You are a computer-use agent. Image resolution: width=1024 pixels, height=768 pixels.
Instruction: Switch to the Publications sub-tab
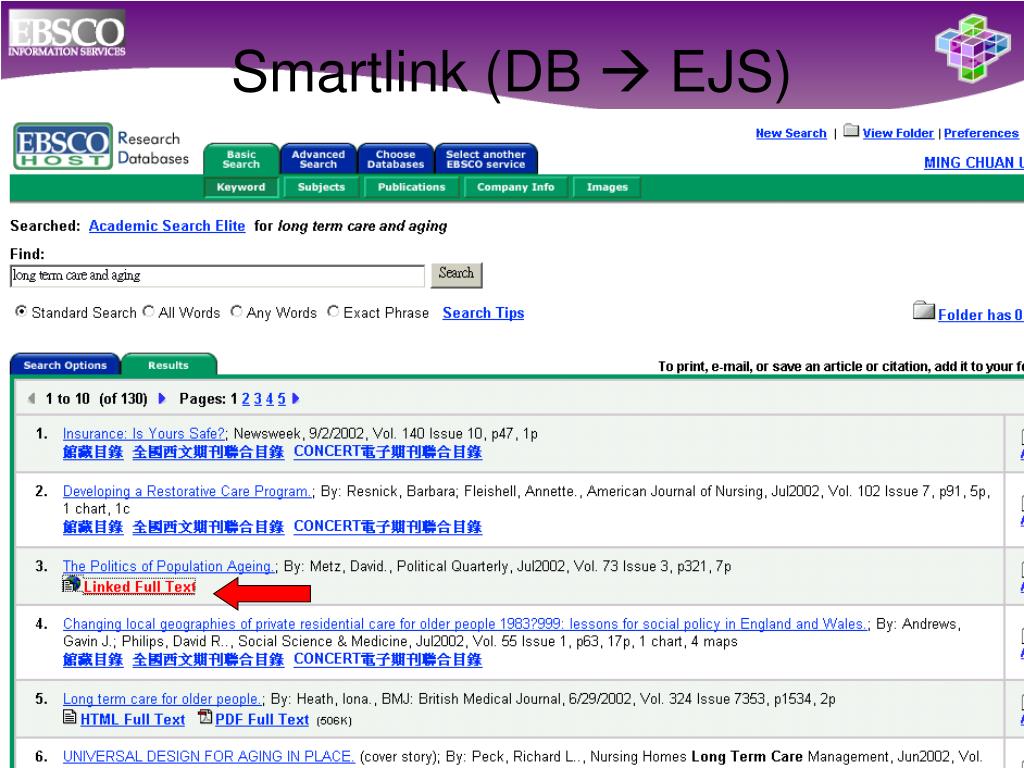tap(411, 187)
